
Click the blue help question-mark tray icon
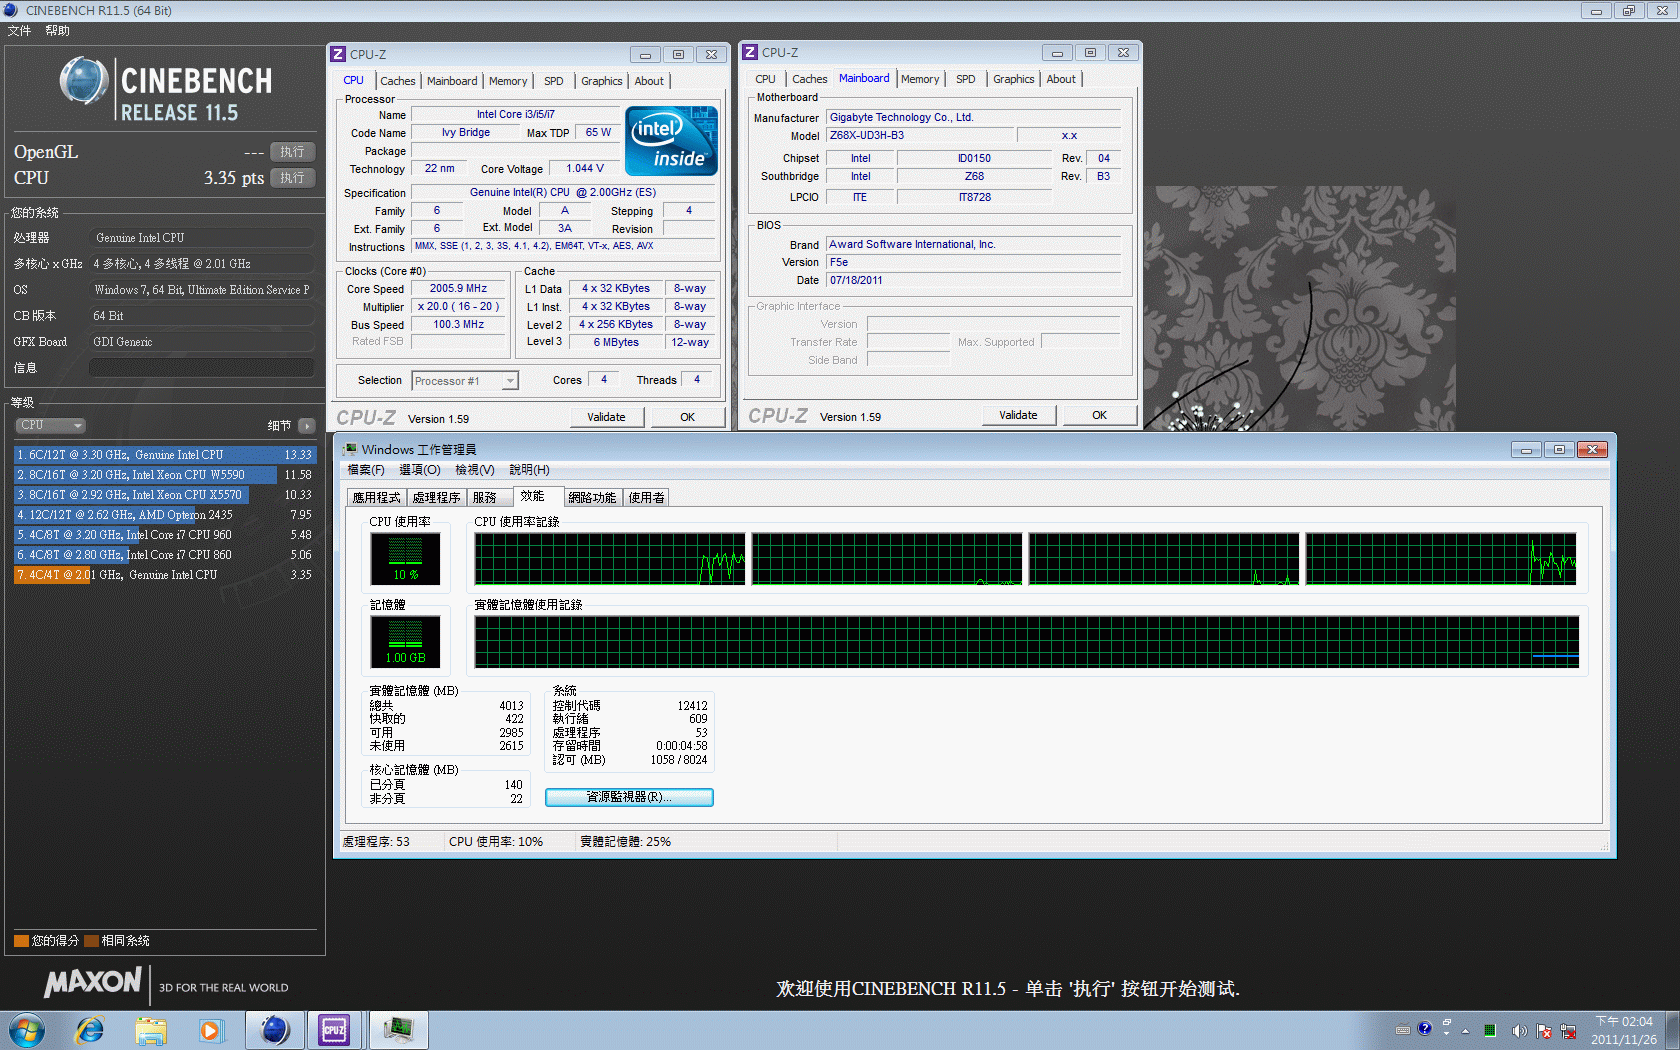[x=1424, y=1028]
